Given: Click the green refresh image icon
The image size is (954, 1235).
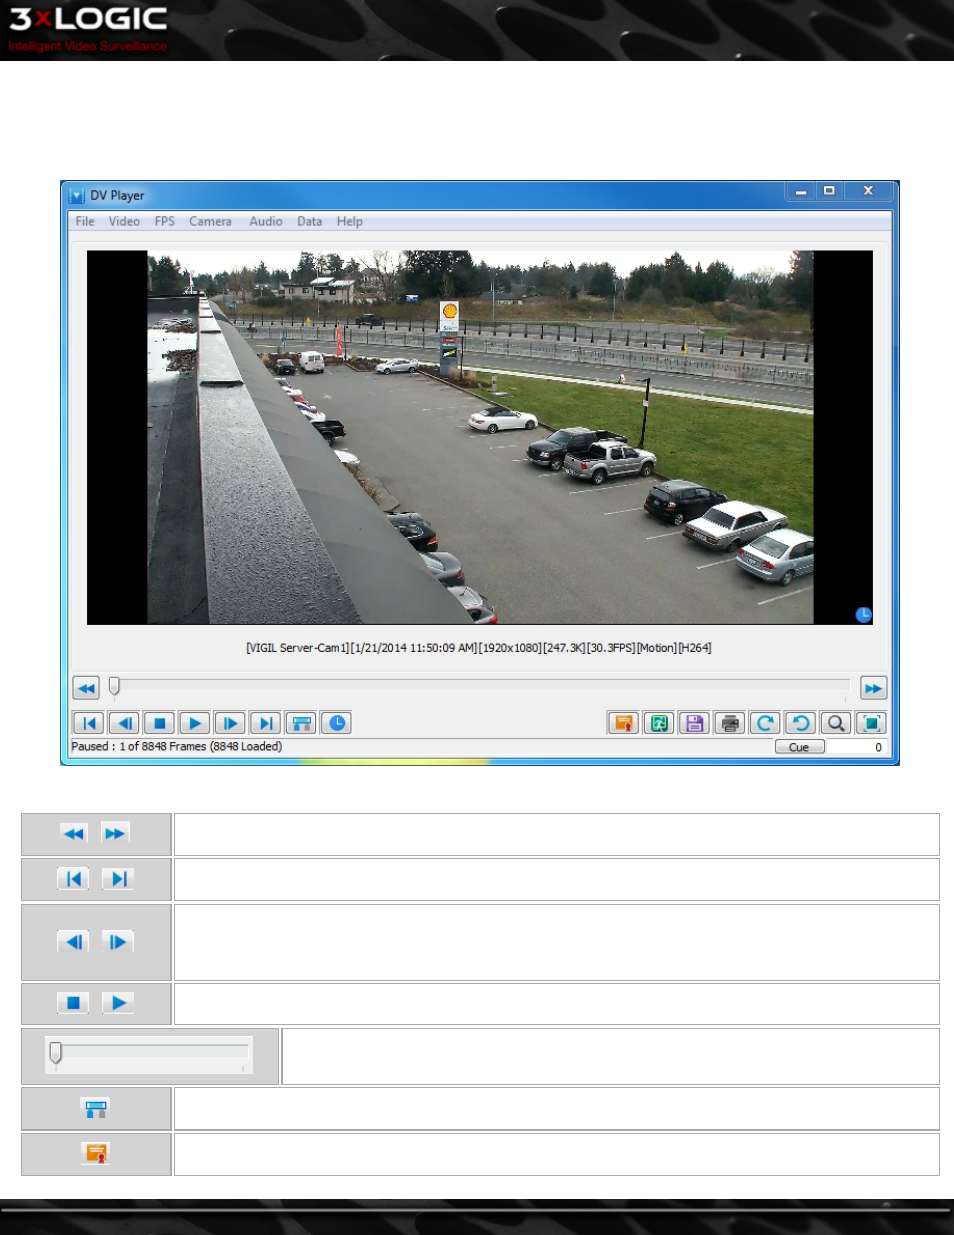Looking at the screenshot, I should pyautogui.click(x=659, y=723).
